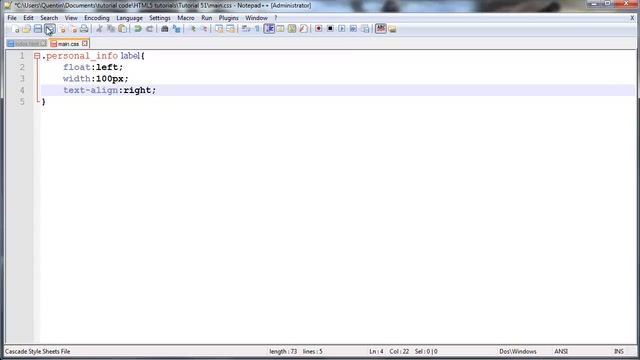Open the Edit menu
The height and width of the screenshot is (360, 640).
(28, 18)
